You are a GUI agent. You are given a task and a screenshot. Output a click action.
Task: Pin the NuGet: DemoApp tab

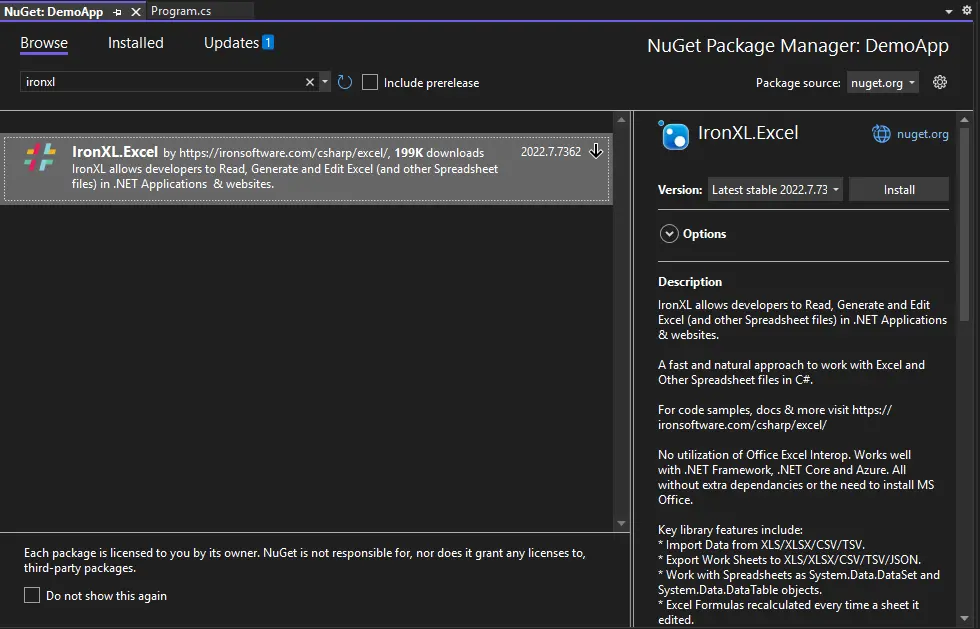pos(118,11)
